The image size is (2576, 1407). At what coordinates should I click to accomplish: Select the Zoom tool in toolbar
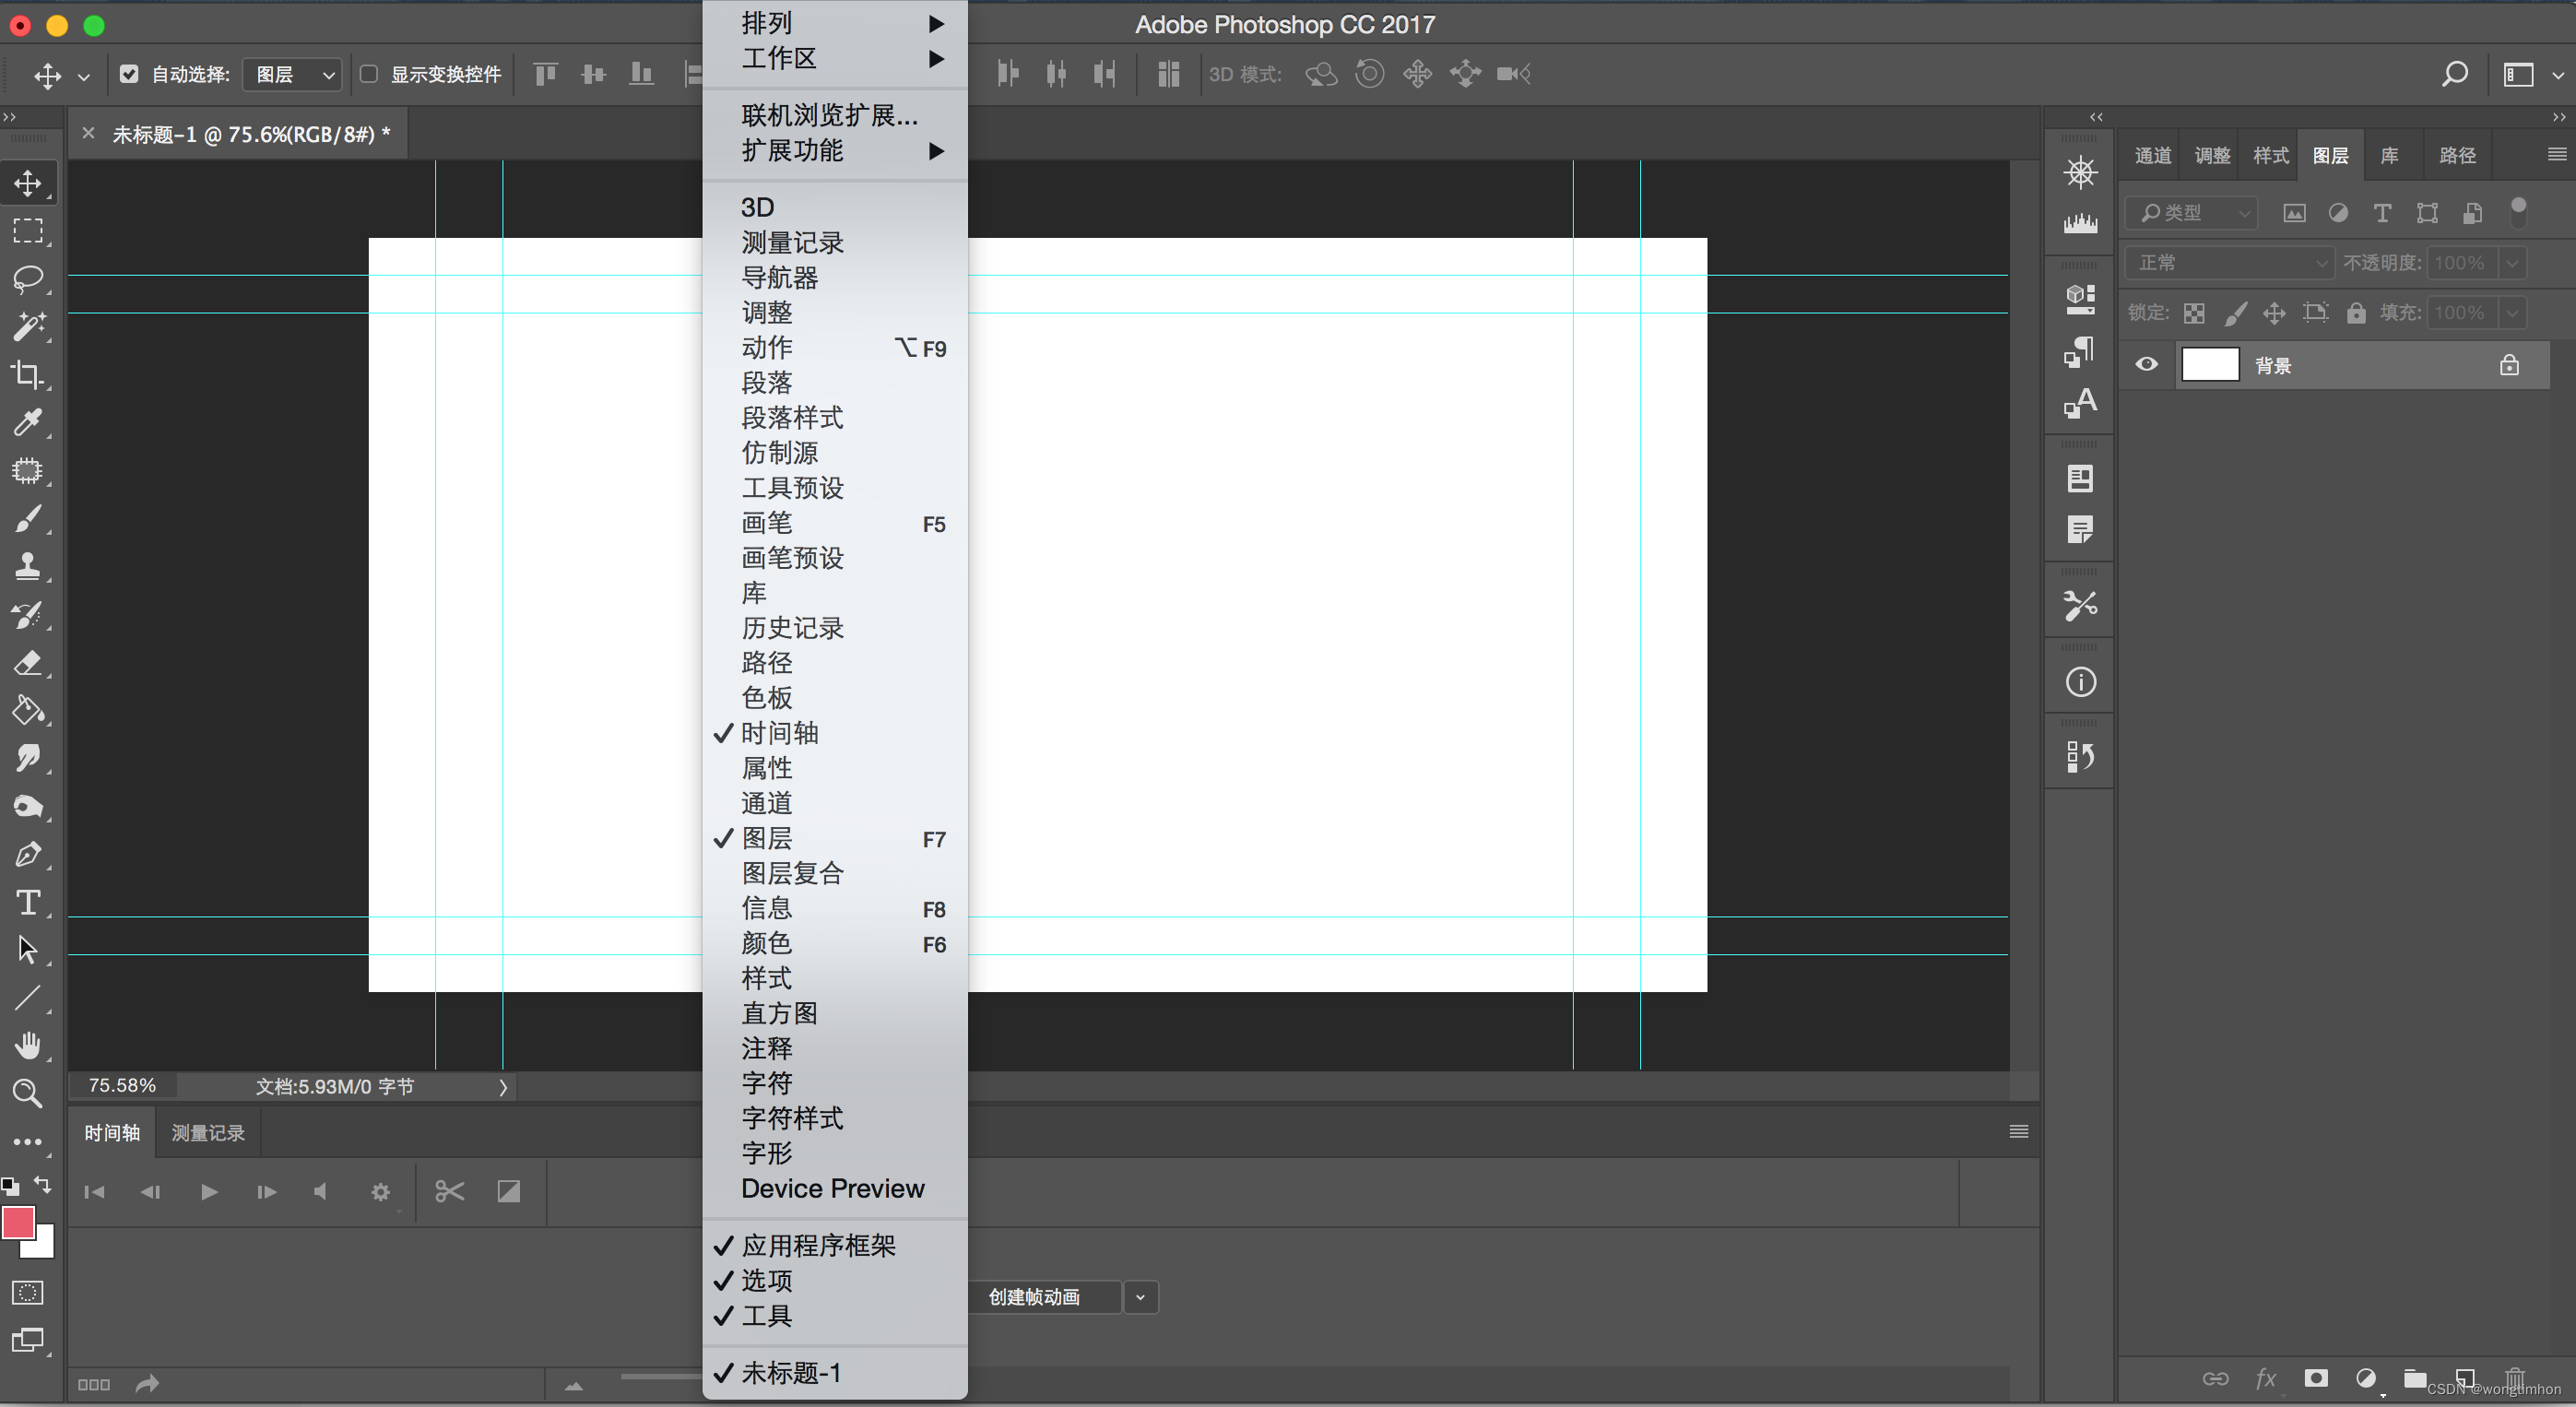(x=28, y=1094)
